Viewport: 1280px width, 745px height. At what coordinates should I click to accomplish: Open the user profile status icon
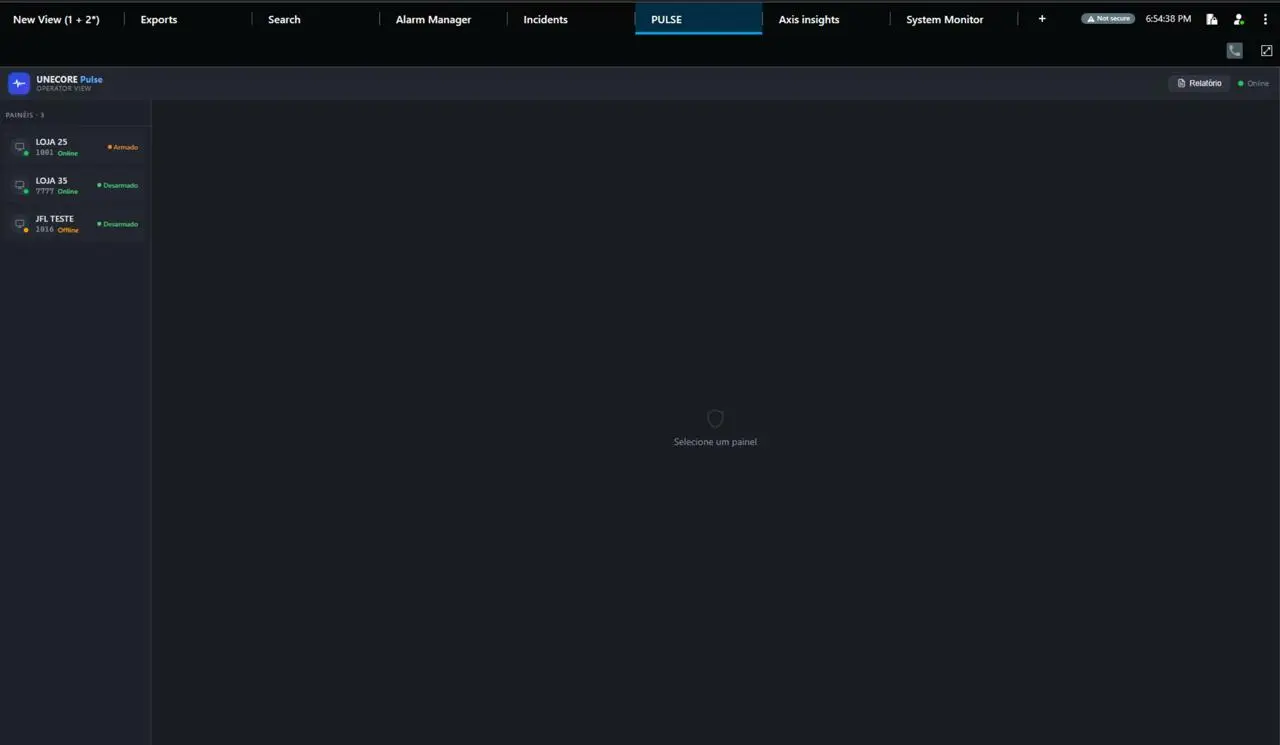pyautogui.click(x=1239, y=19)
